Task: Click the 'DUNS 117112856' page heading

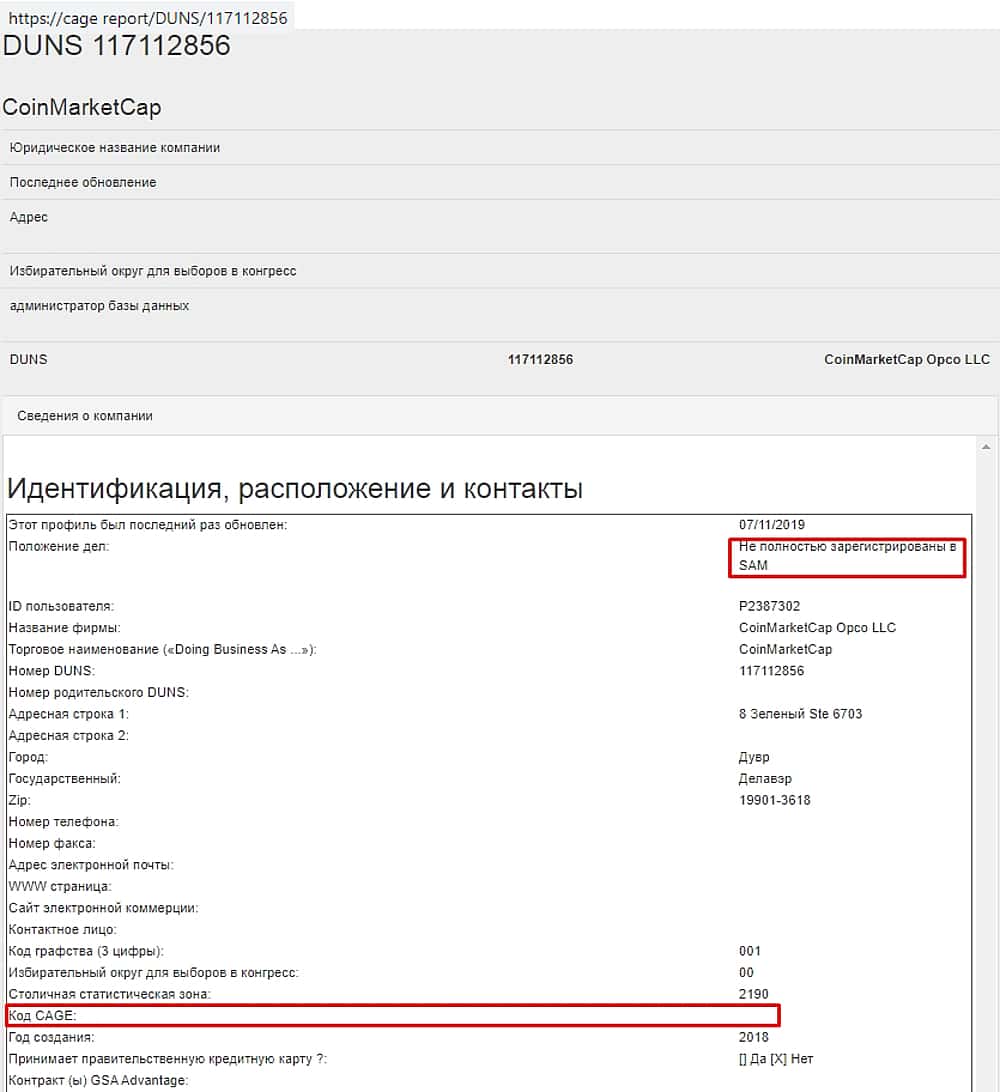Action: pos(117,46)
